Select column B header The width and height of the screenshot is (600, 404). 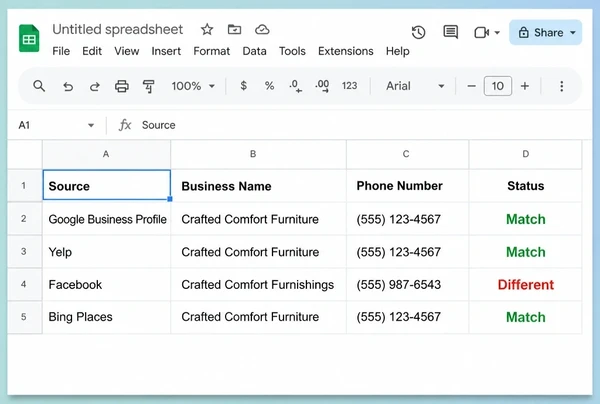pyautogui.click(x=258, y=154)
